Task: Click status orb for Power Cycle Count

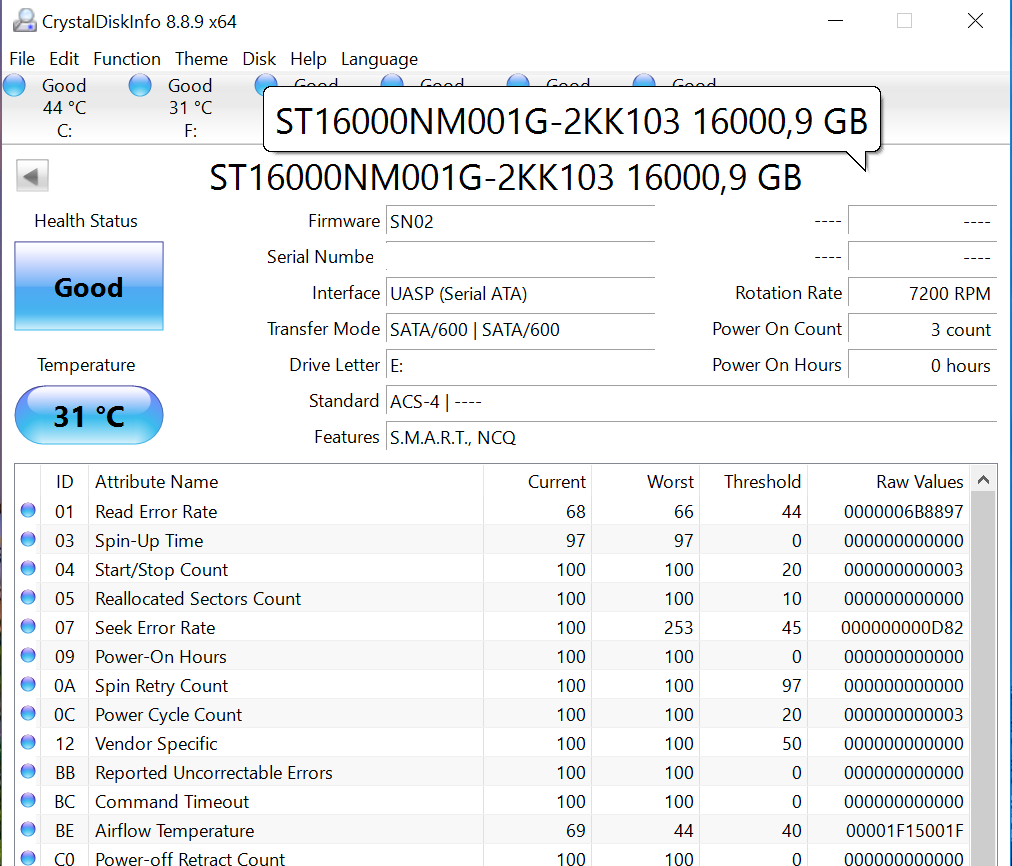Action: click(x=28, y=714)
